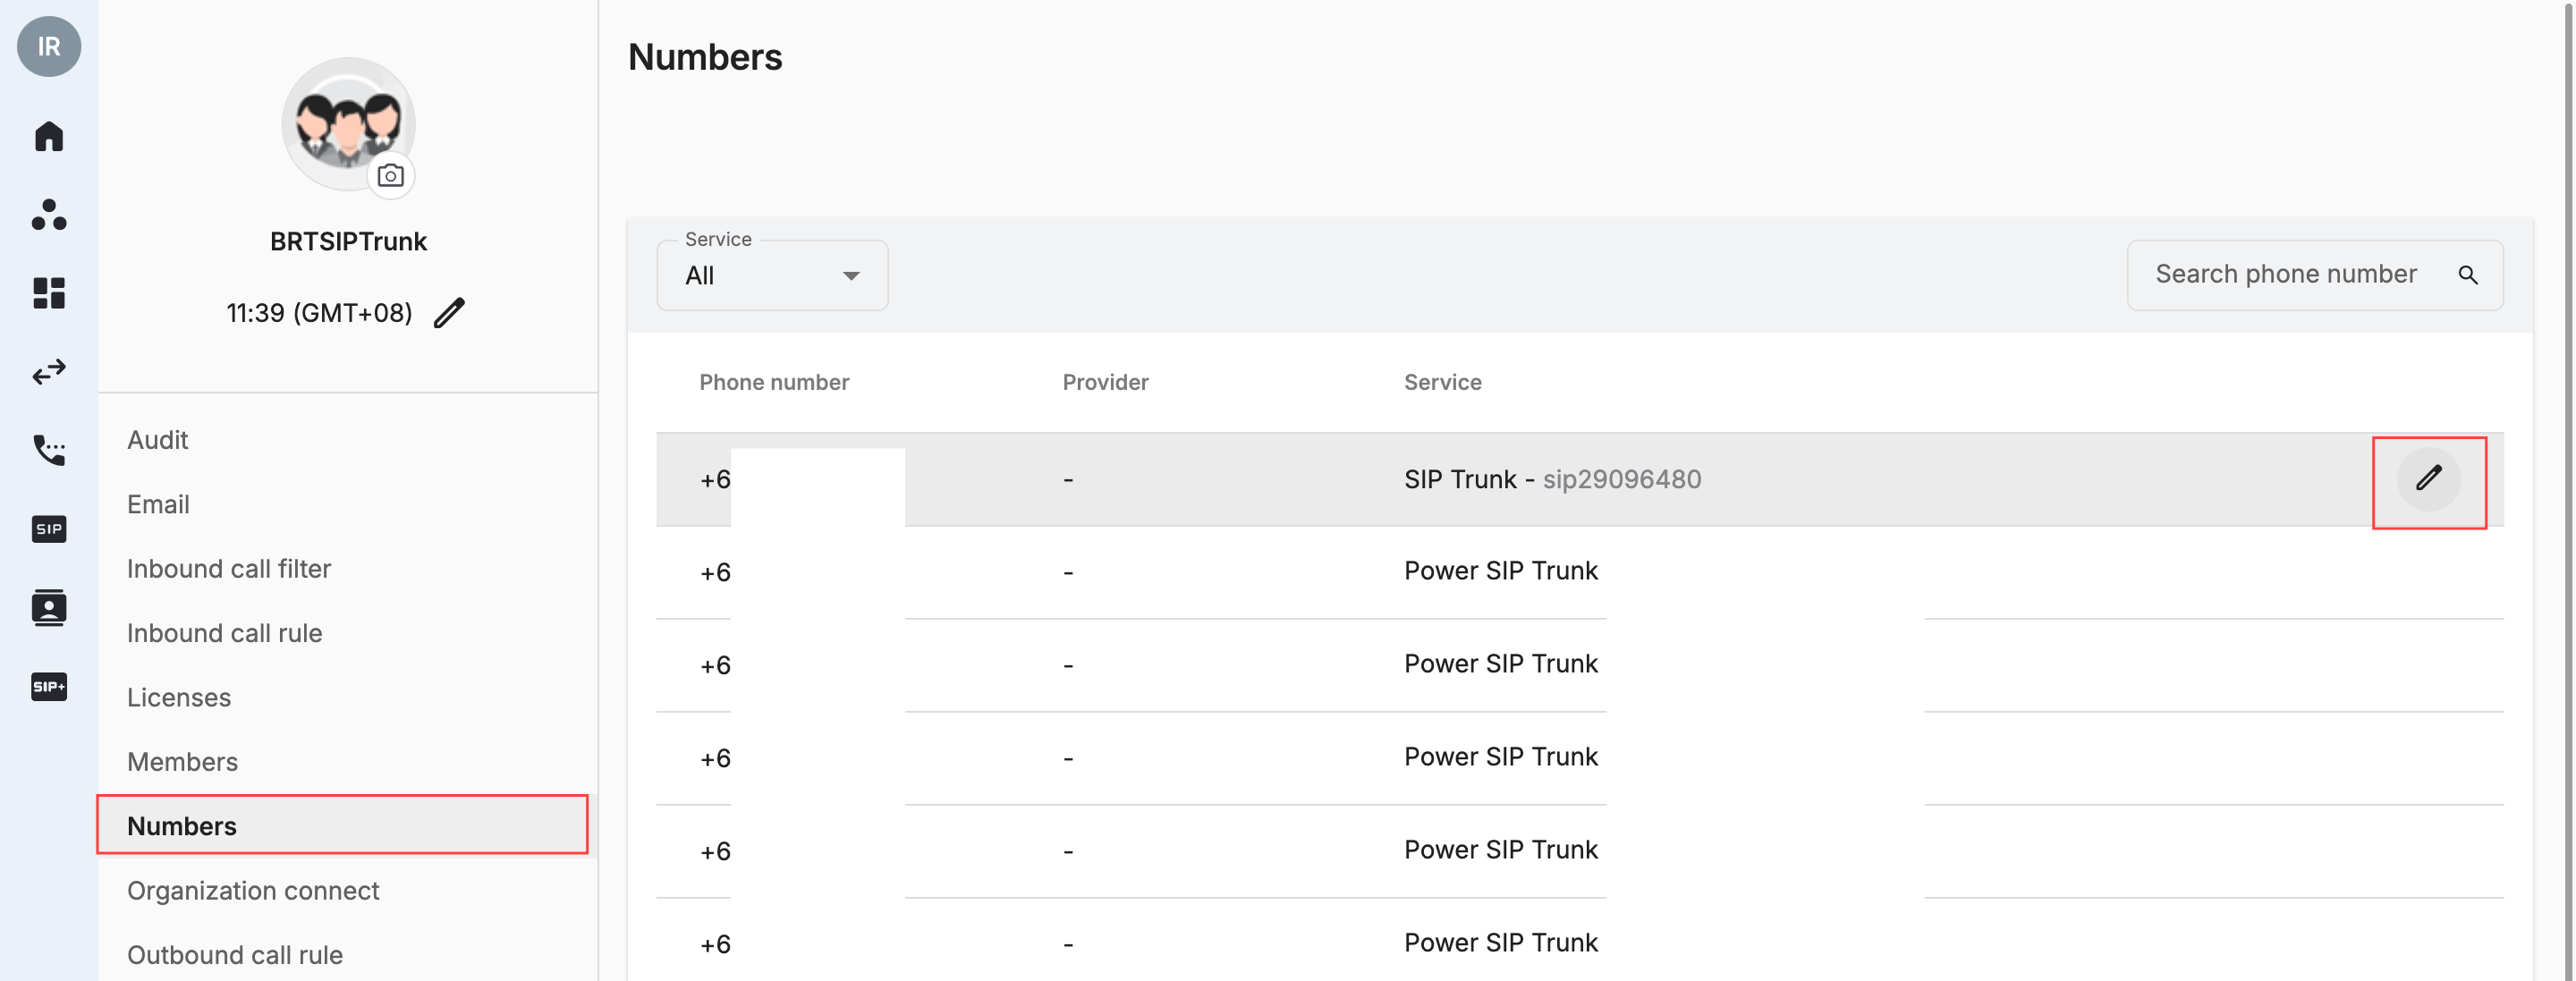Select the SIP Trunk - sip29096480 row
2576x981 pixels.
click(1580, 479)
